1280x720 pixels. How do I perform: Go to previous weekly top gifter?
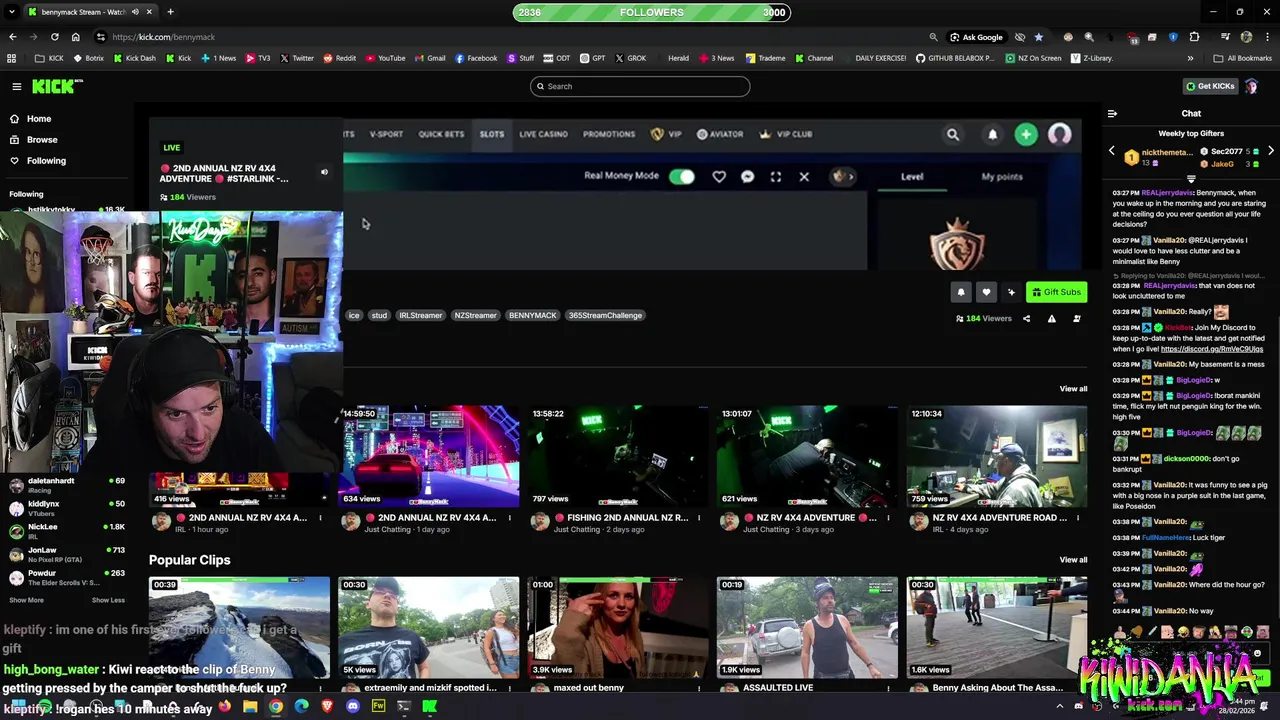pyautogui.click(x=1111, y=151)
